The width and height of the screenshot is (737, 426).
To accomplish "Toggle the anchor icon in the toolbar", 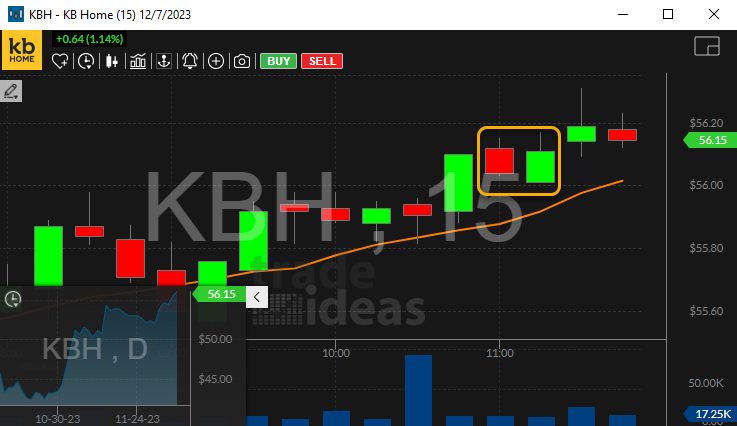I will (x=164, y=61).
